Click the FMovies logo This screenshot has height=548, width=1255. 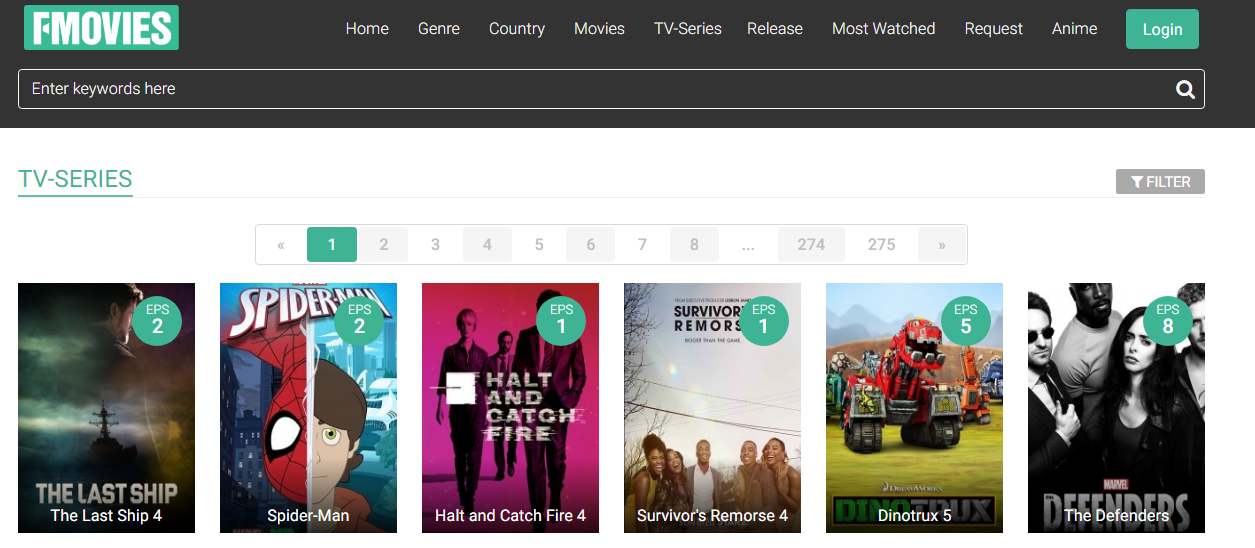click(x=101, y=28)
